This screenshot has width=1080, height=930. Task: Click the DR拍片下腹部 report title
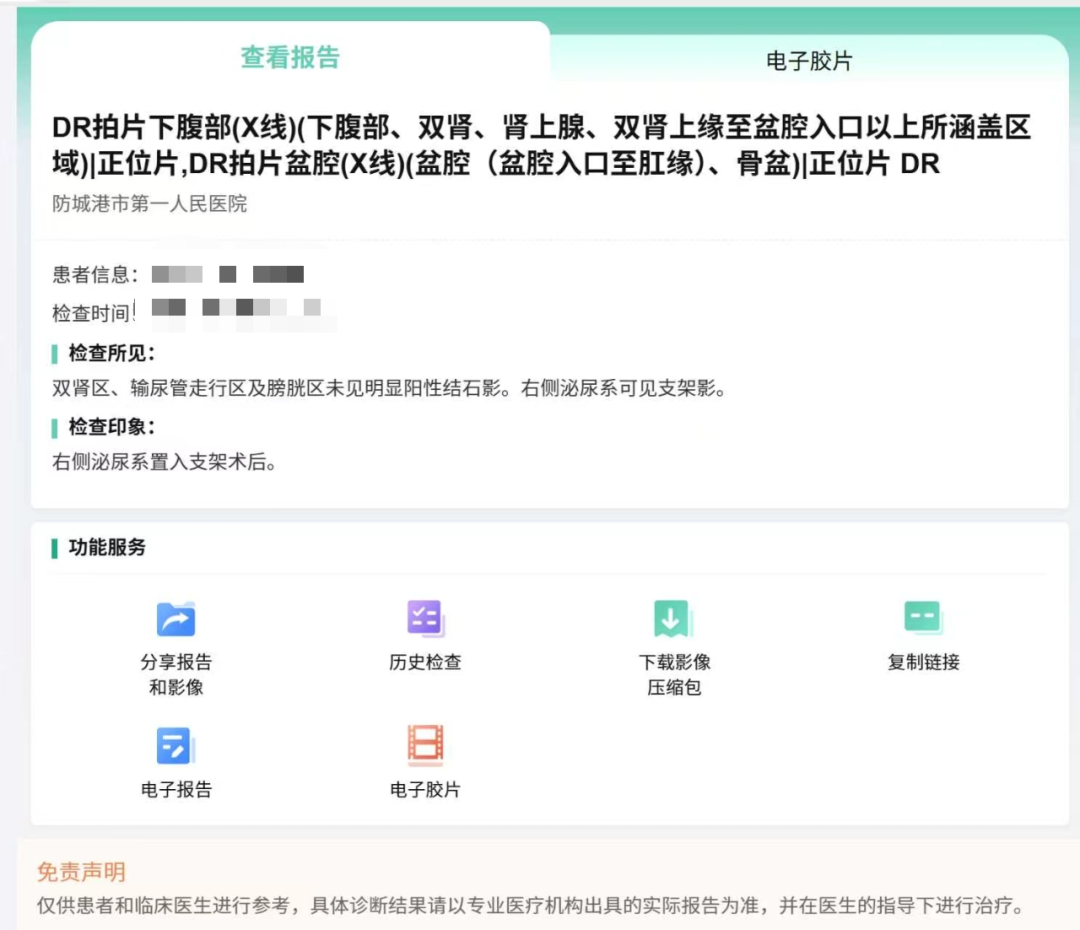[x=540, y=145]
